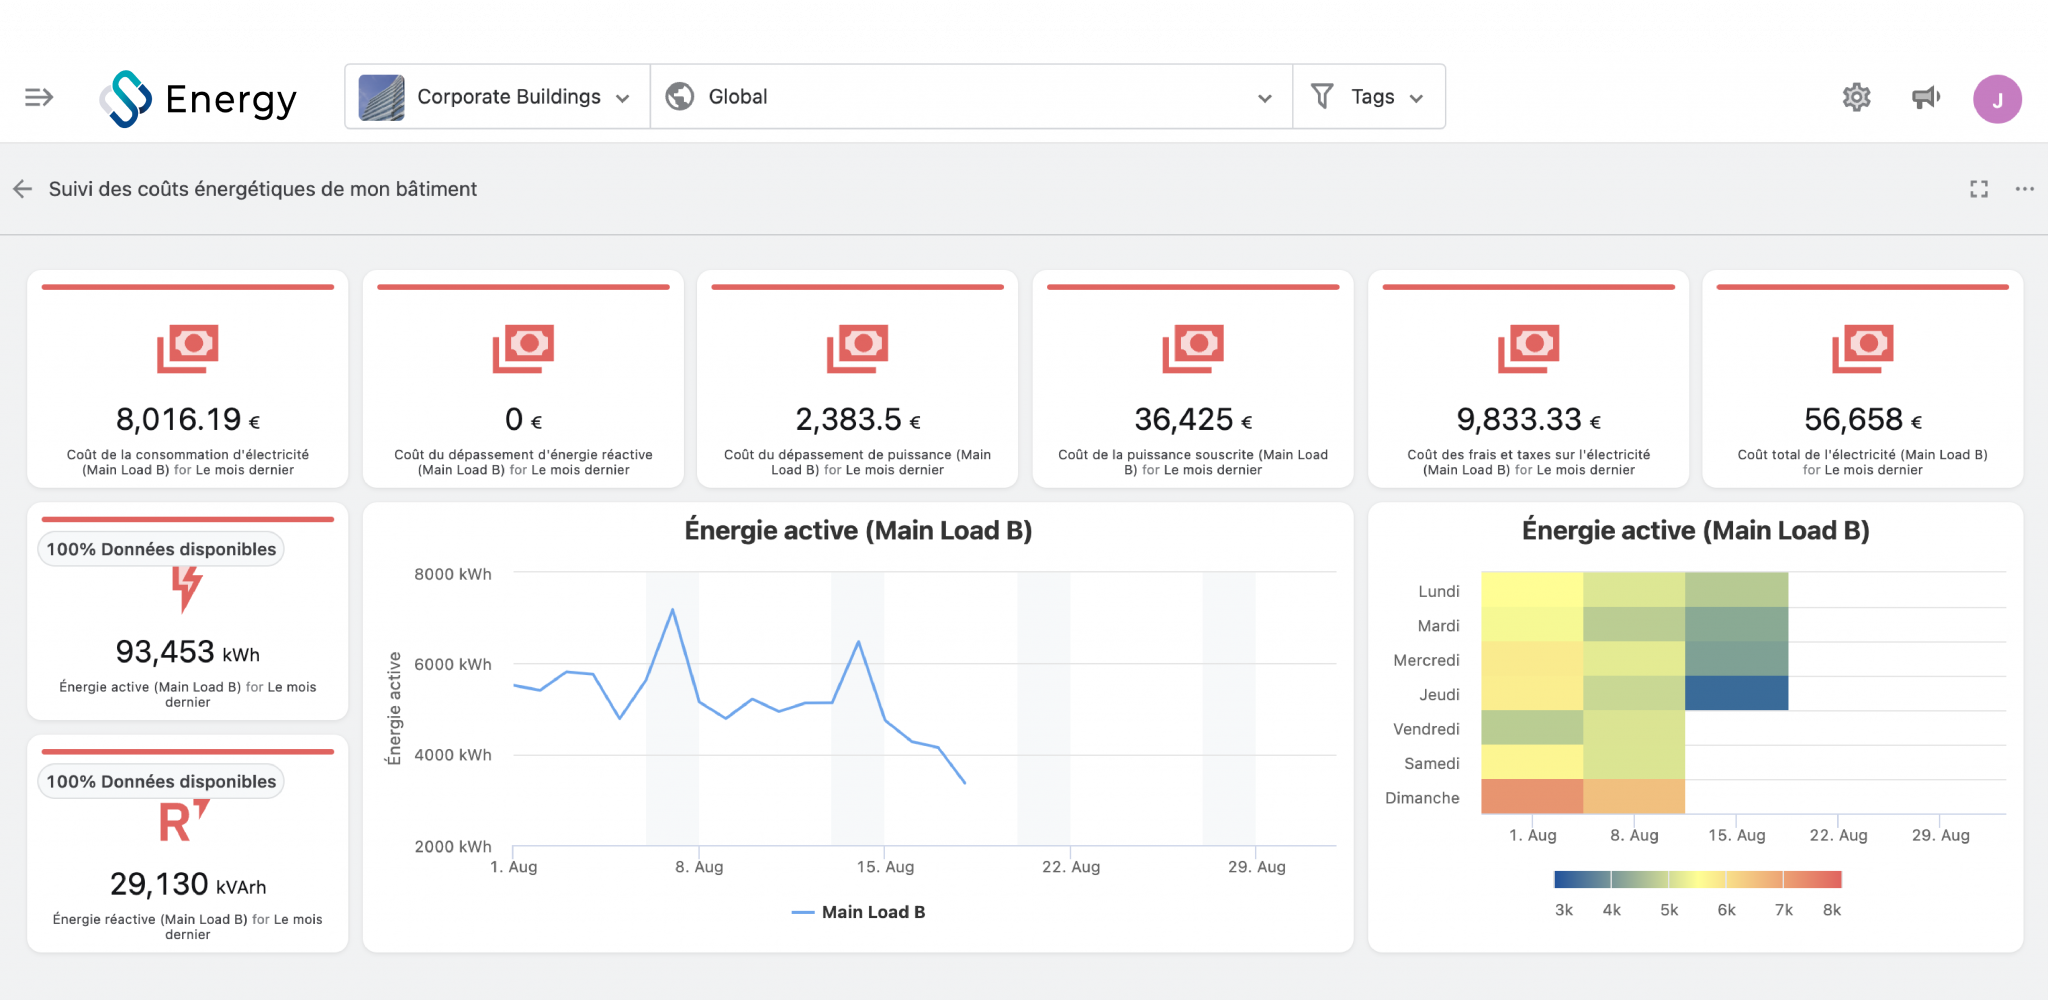
Task: Click the 93,453 kWh active energy value
Action: [188, 652]
